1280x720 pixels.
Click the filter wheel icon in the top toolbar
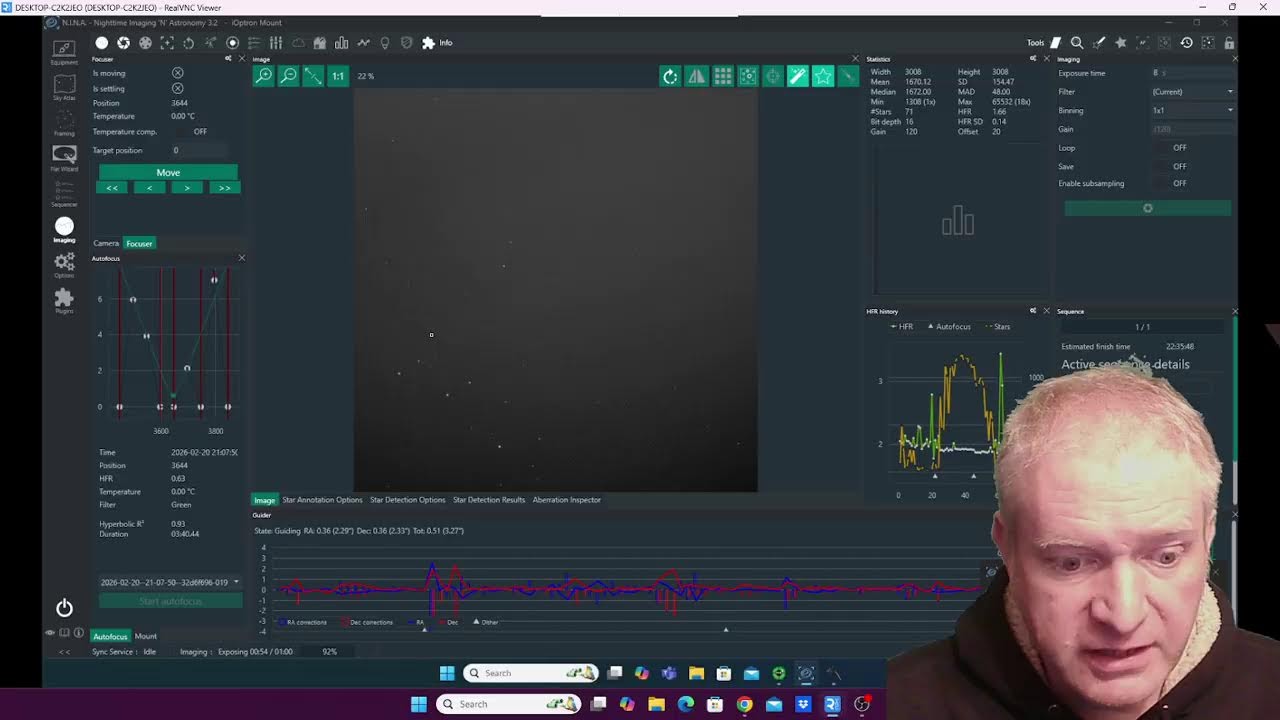pyautogui.click(x=145, y=43)
